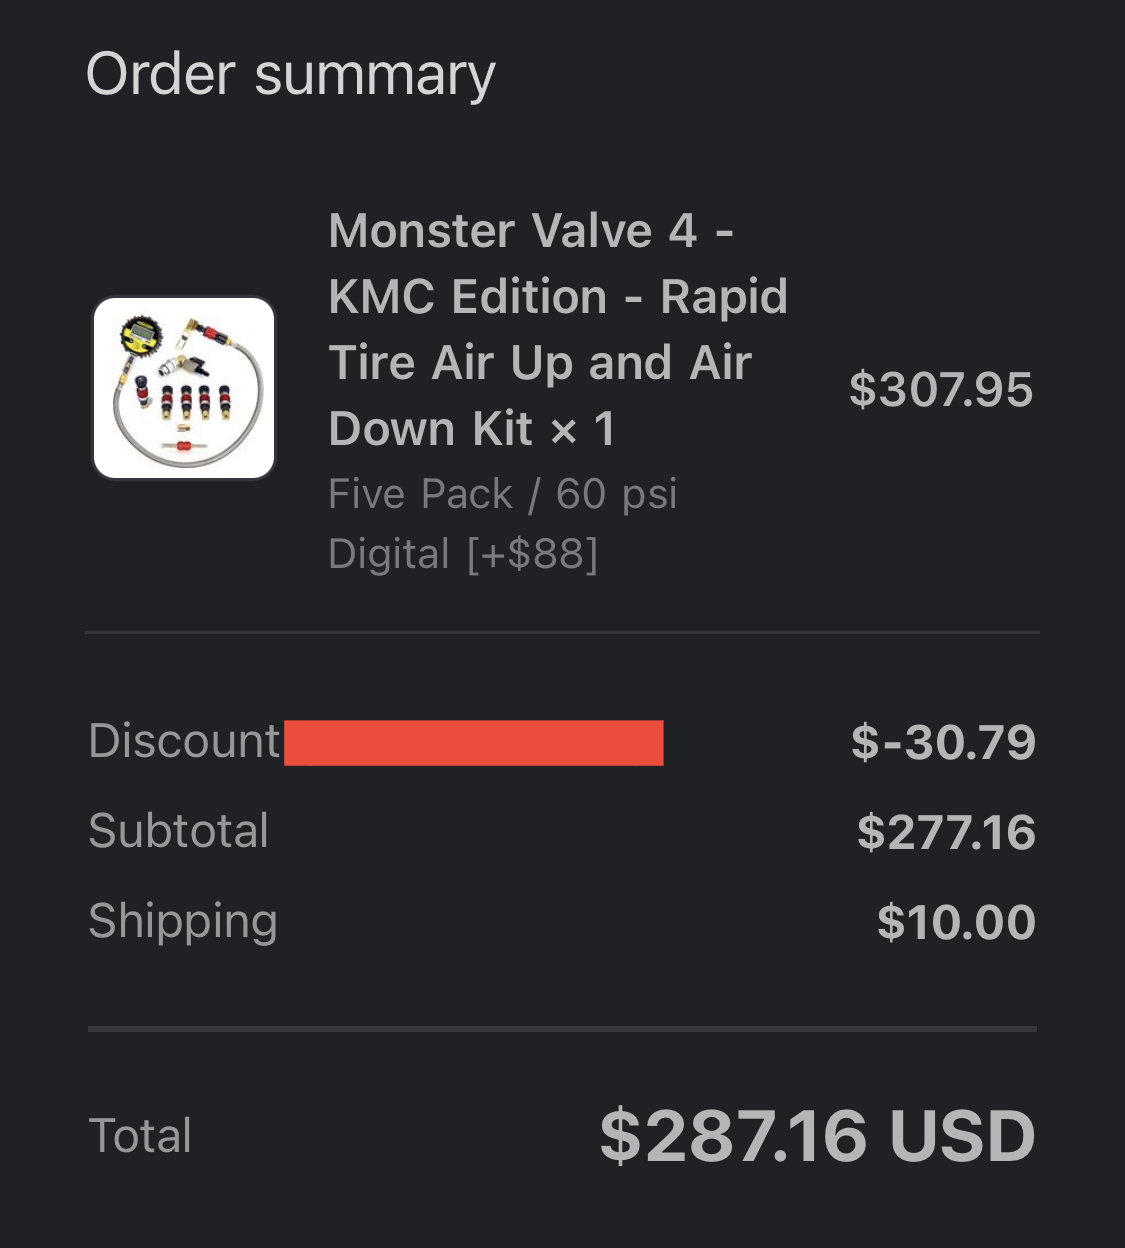Select the Order summary heading

tap(290, 75)
